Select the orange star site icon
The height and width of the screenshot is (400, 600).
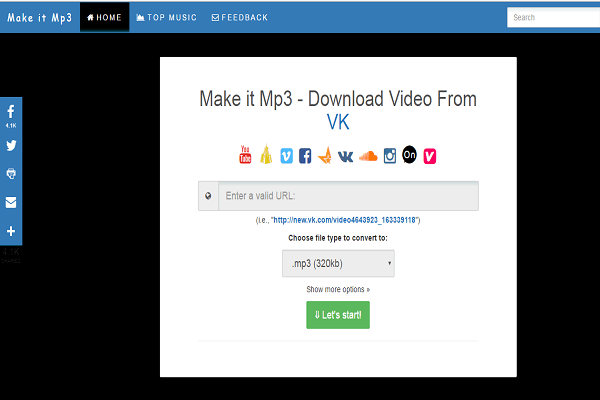(325, 155)
